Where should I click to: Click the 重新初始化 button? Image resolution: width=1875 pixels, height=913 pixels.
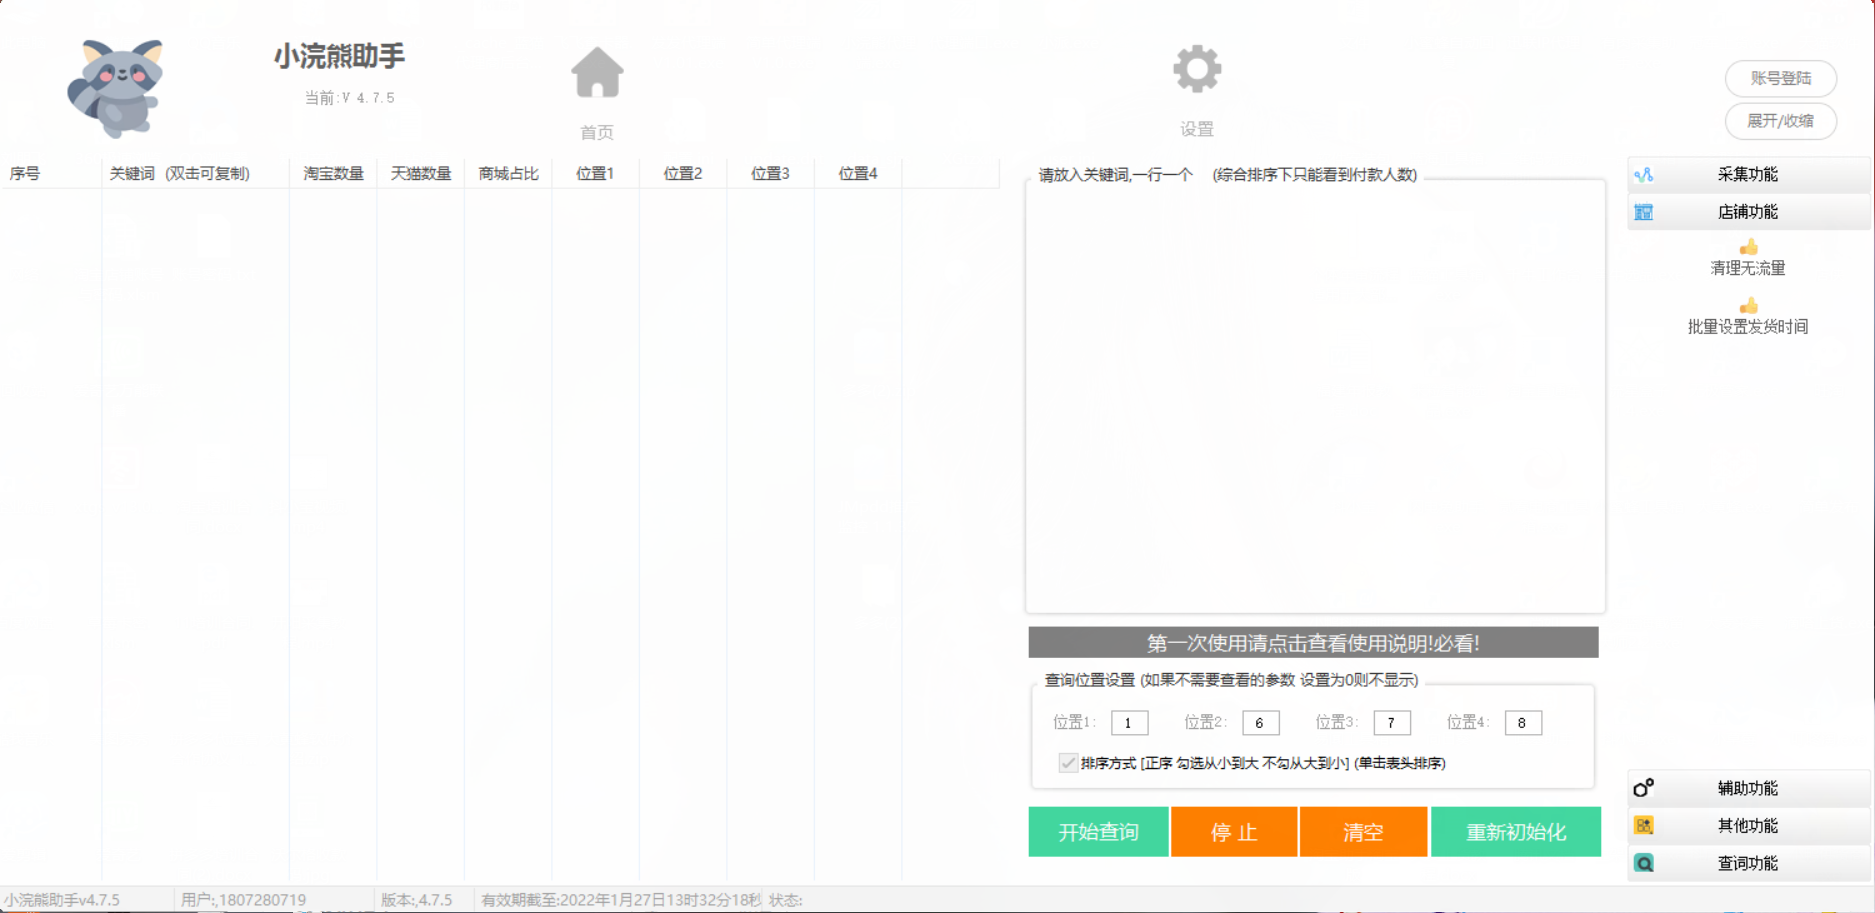click(1515, 832)
